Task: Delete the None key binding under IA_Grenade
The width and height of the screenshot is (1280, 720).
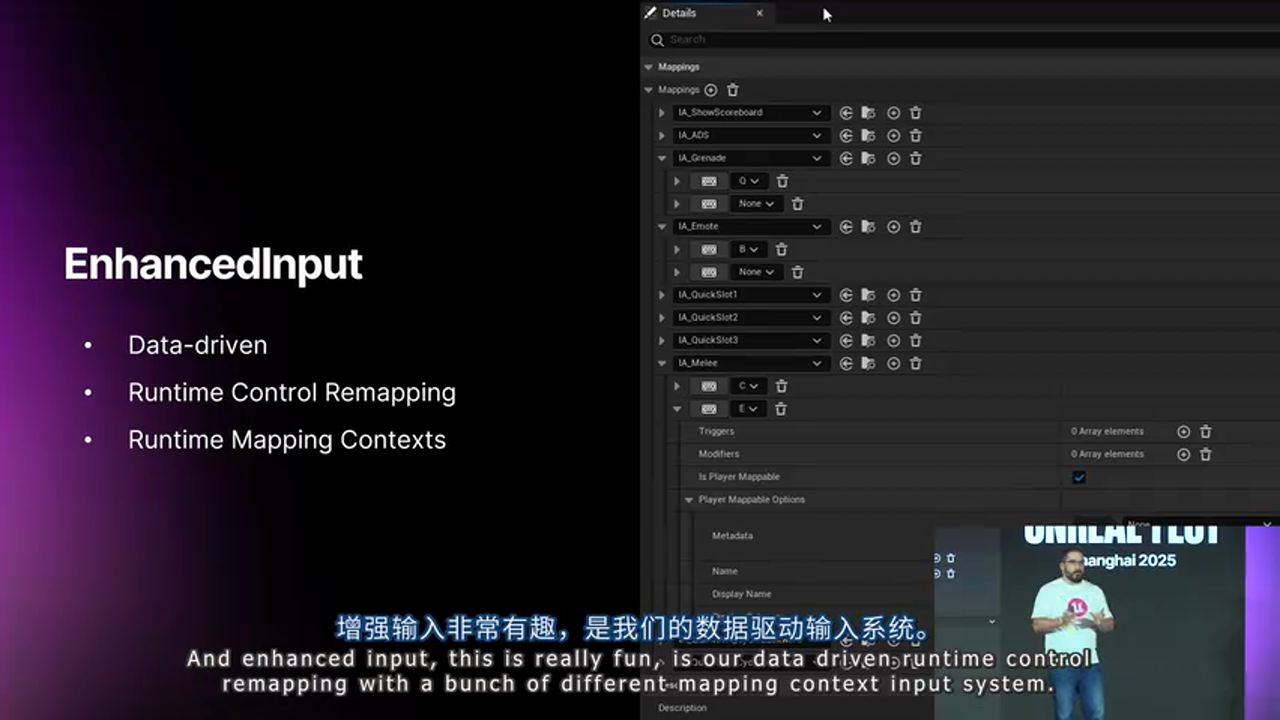Action: [797, 204]
